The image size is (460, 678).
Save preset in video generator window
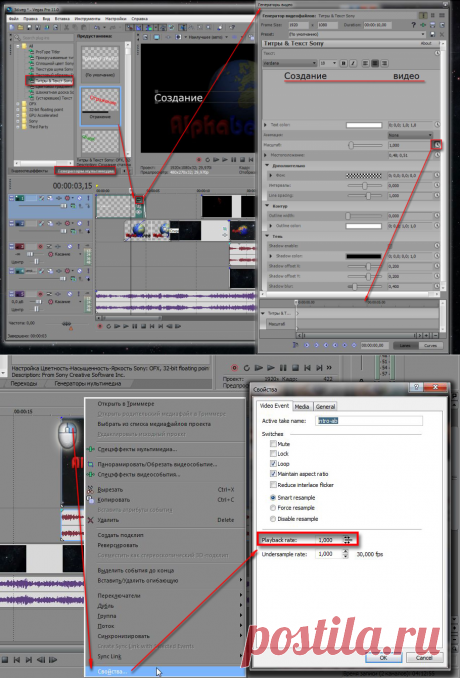tap(432, 34)
